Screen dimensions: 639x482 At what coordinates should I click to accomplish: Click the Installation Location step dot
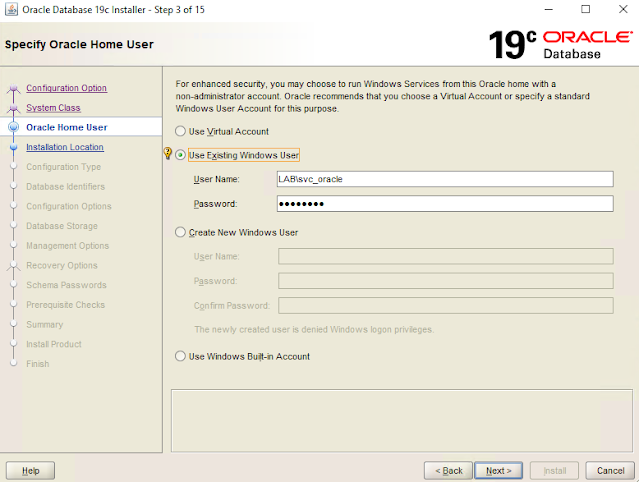(13, 147)
